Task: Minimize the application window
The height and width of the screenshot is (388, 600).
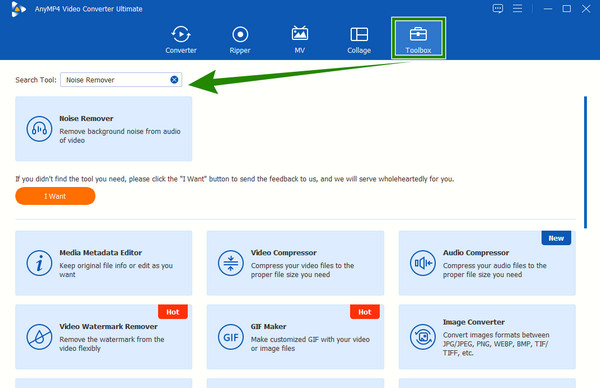Action: tap(548, 8)
